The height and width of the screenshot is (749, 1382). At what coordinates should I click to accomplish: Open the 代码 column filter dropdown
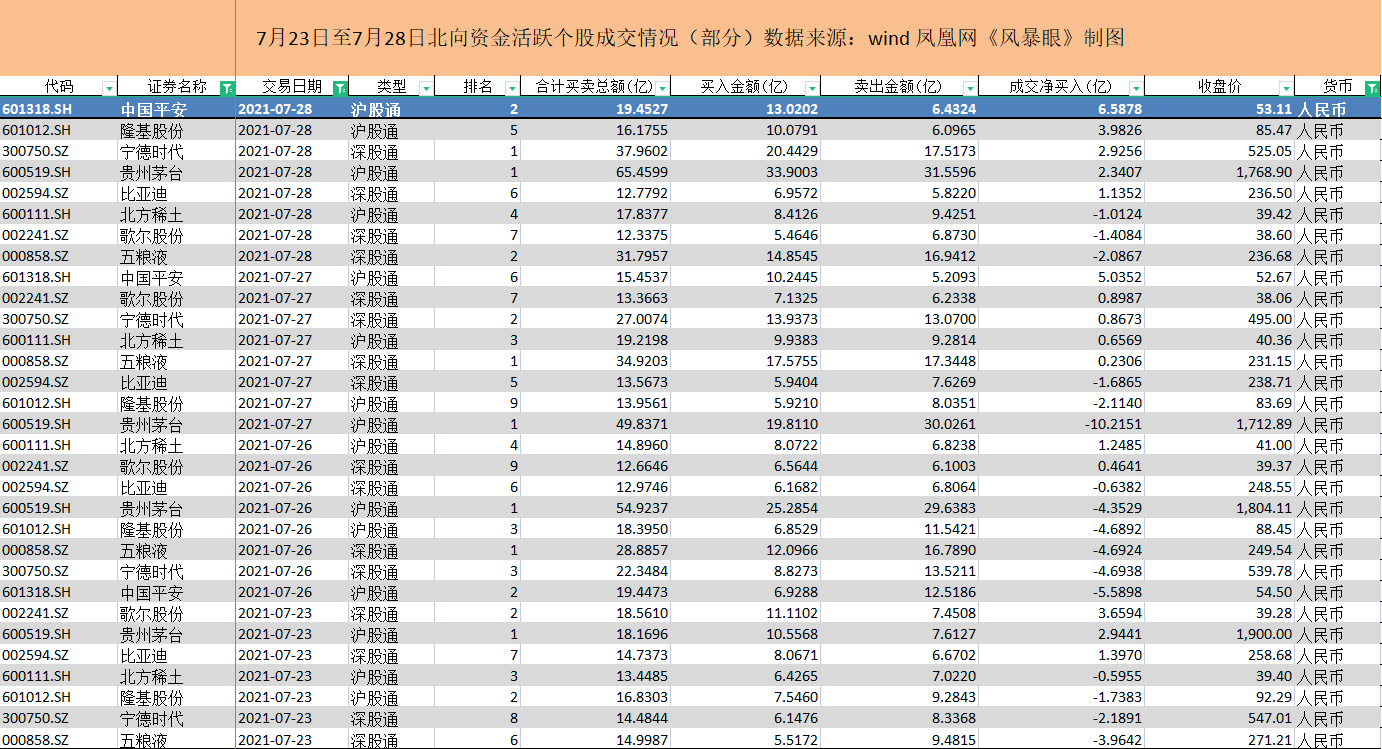(x=108, y=88)
